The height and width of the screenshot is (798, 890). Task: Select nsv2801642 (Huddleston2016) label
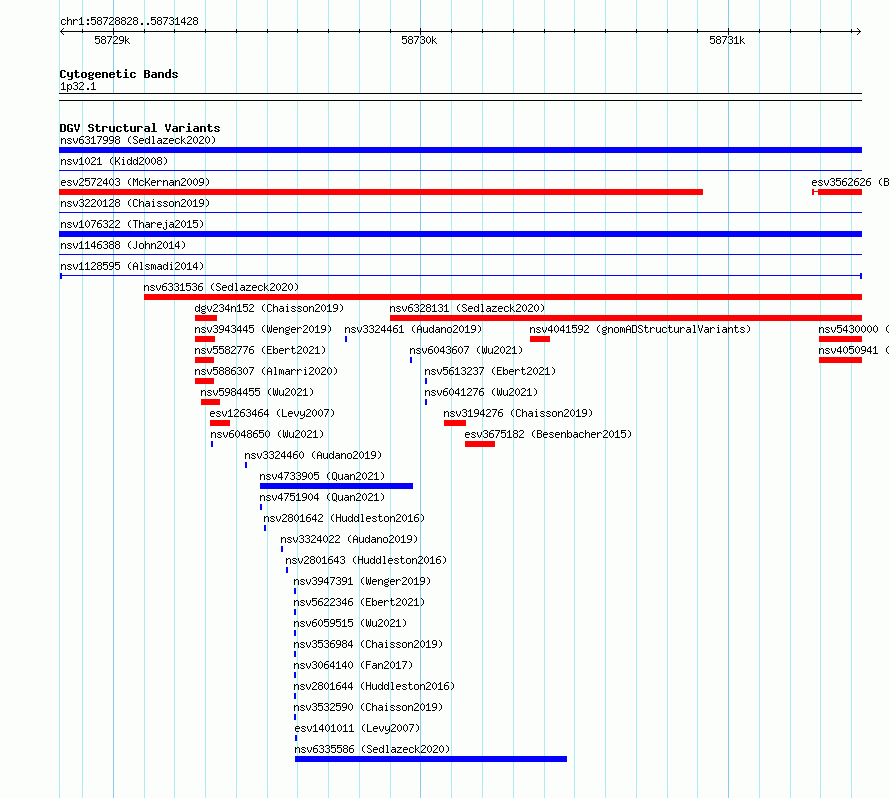click(344, 518)
